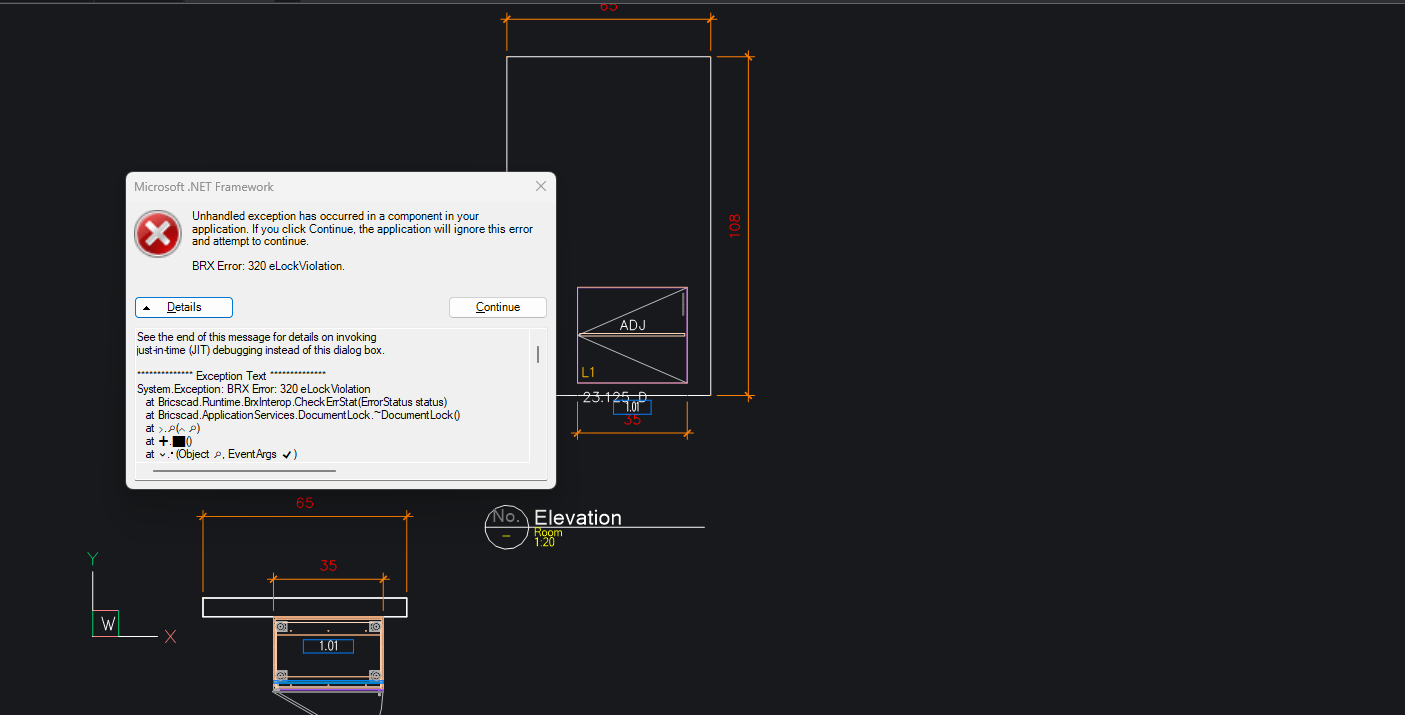Select the 108 vertical dimension text

[x=735, y=225]
